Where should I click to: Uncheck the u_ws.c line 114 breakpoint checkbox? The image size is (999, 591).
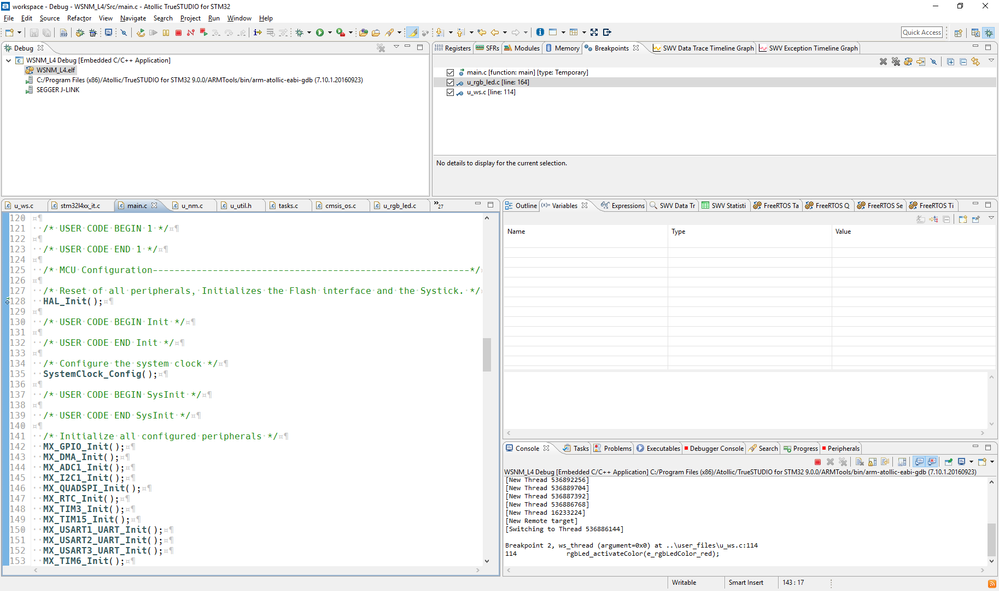(450, 92)
